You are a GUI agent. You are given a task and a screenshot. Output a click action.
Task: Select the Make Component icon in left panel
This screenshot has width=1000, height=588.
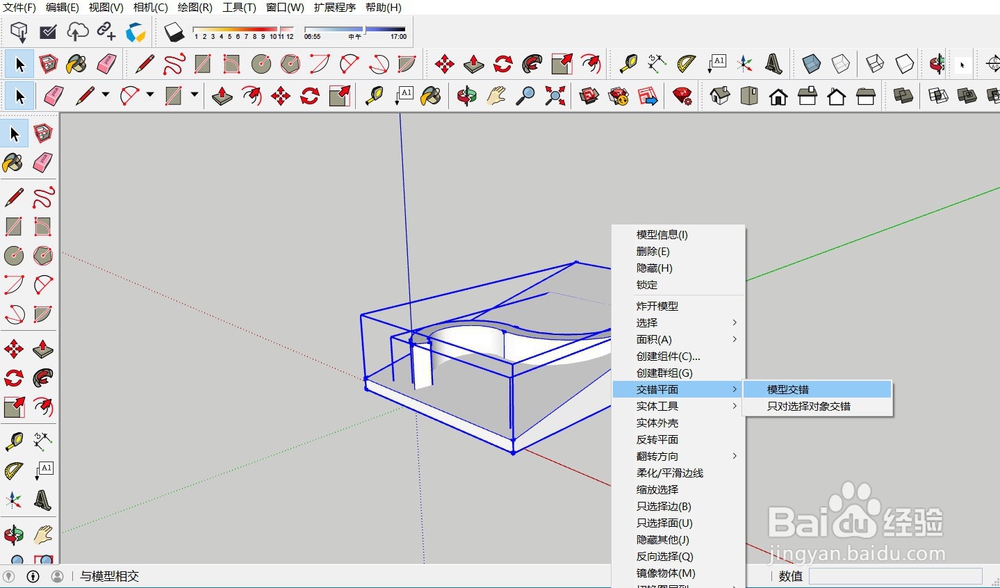tap(43, 134)
